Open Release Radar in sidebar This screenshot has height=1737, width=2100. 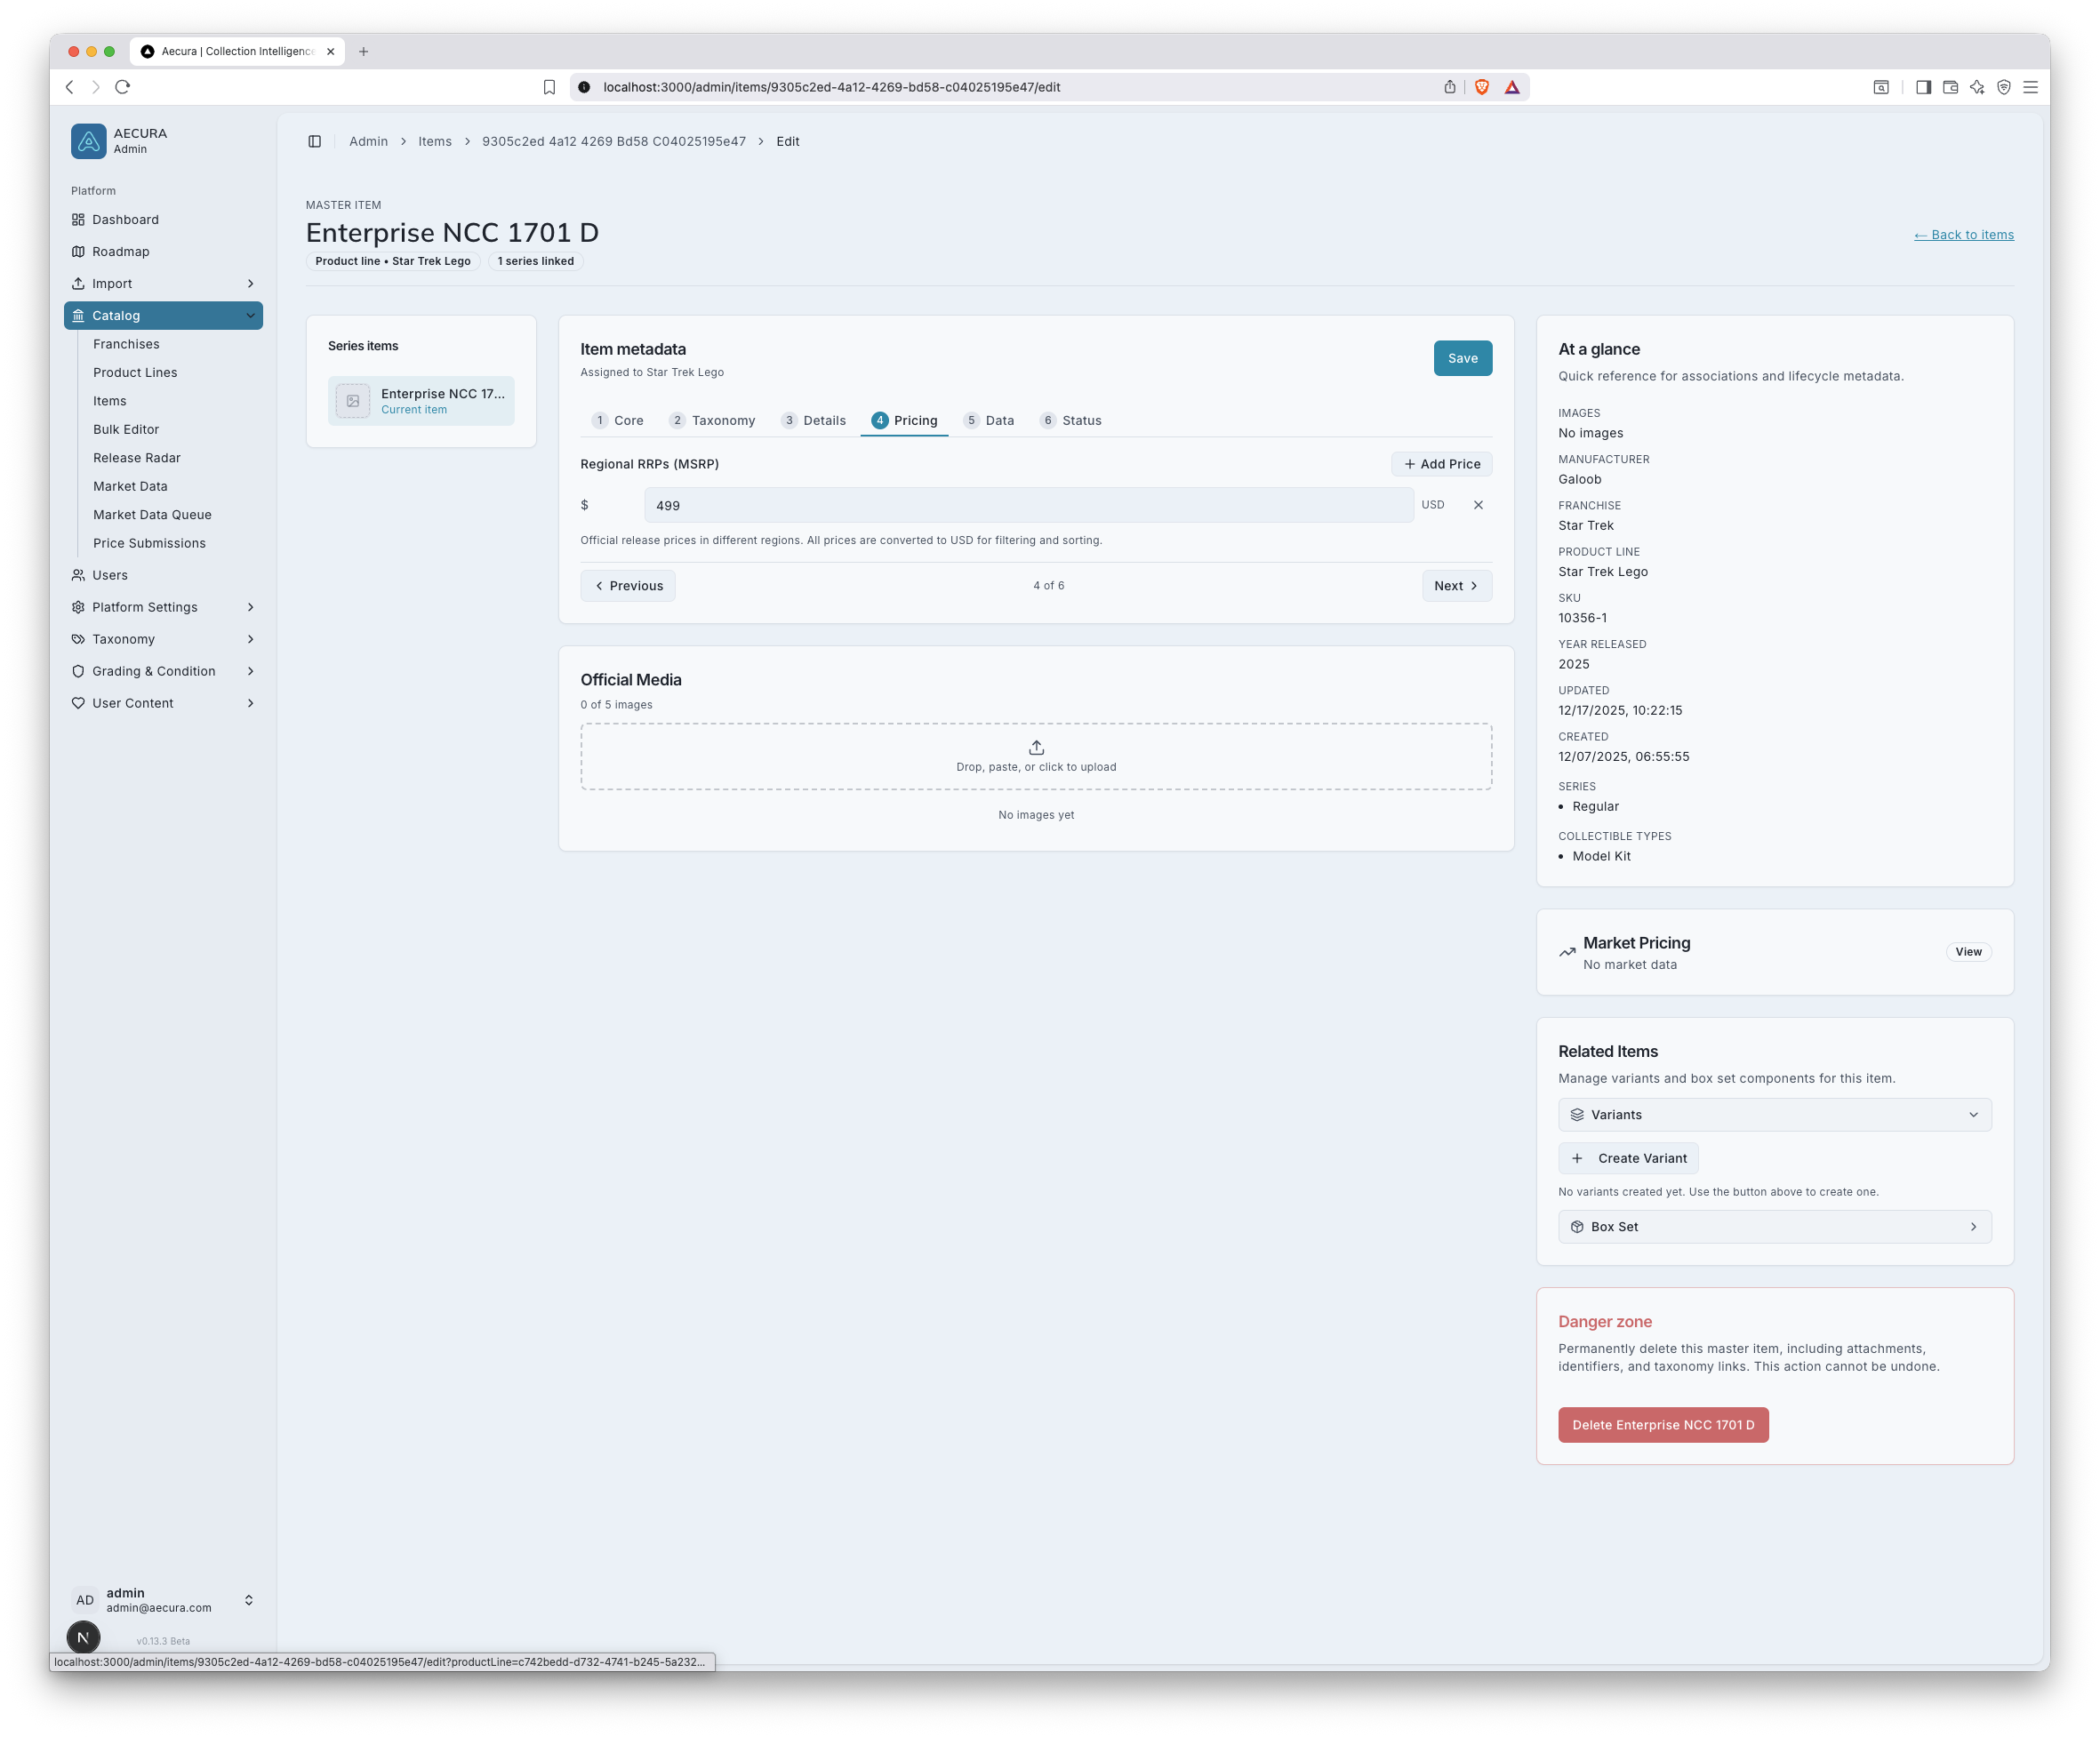click(x=137, y=458)
